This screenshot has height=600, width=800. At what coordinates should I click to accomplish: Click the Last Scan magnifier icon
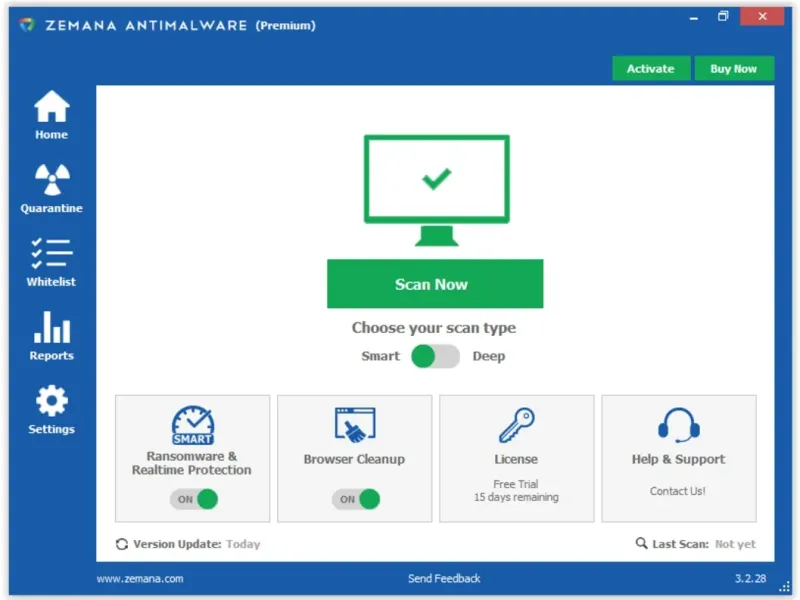pos(641,543)
